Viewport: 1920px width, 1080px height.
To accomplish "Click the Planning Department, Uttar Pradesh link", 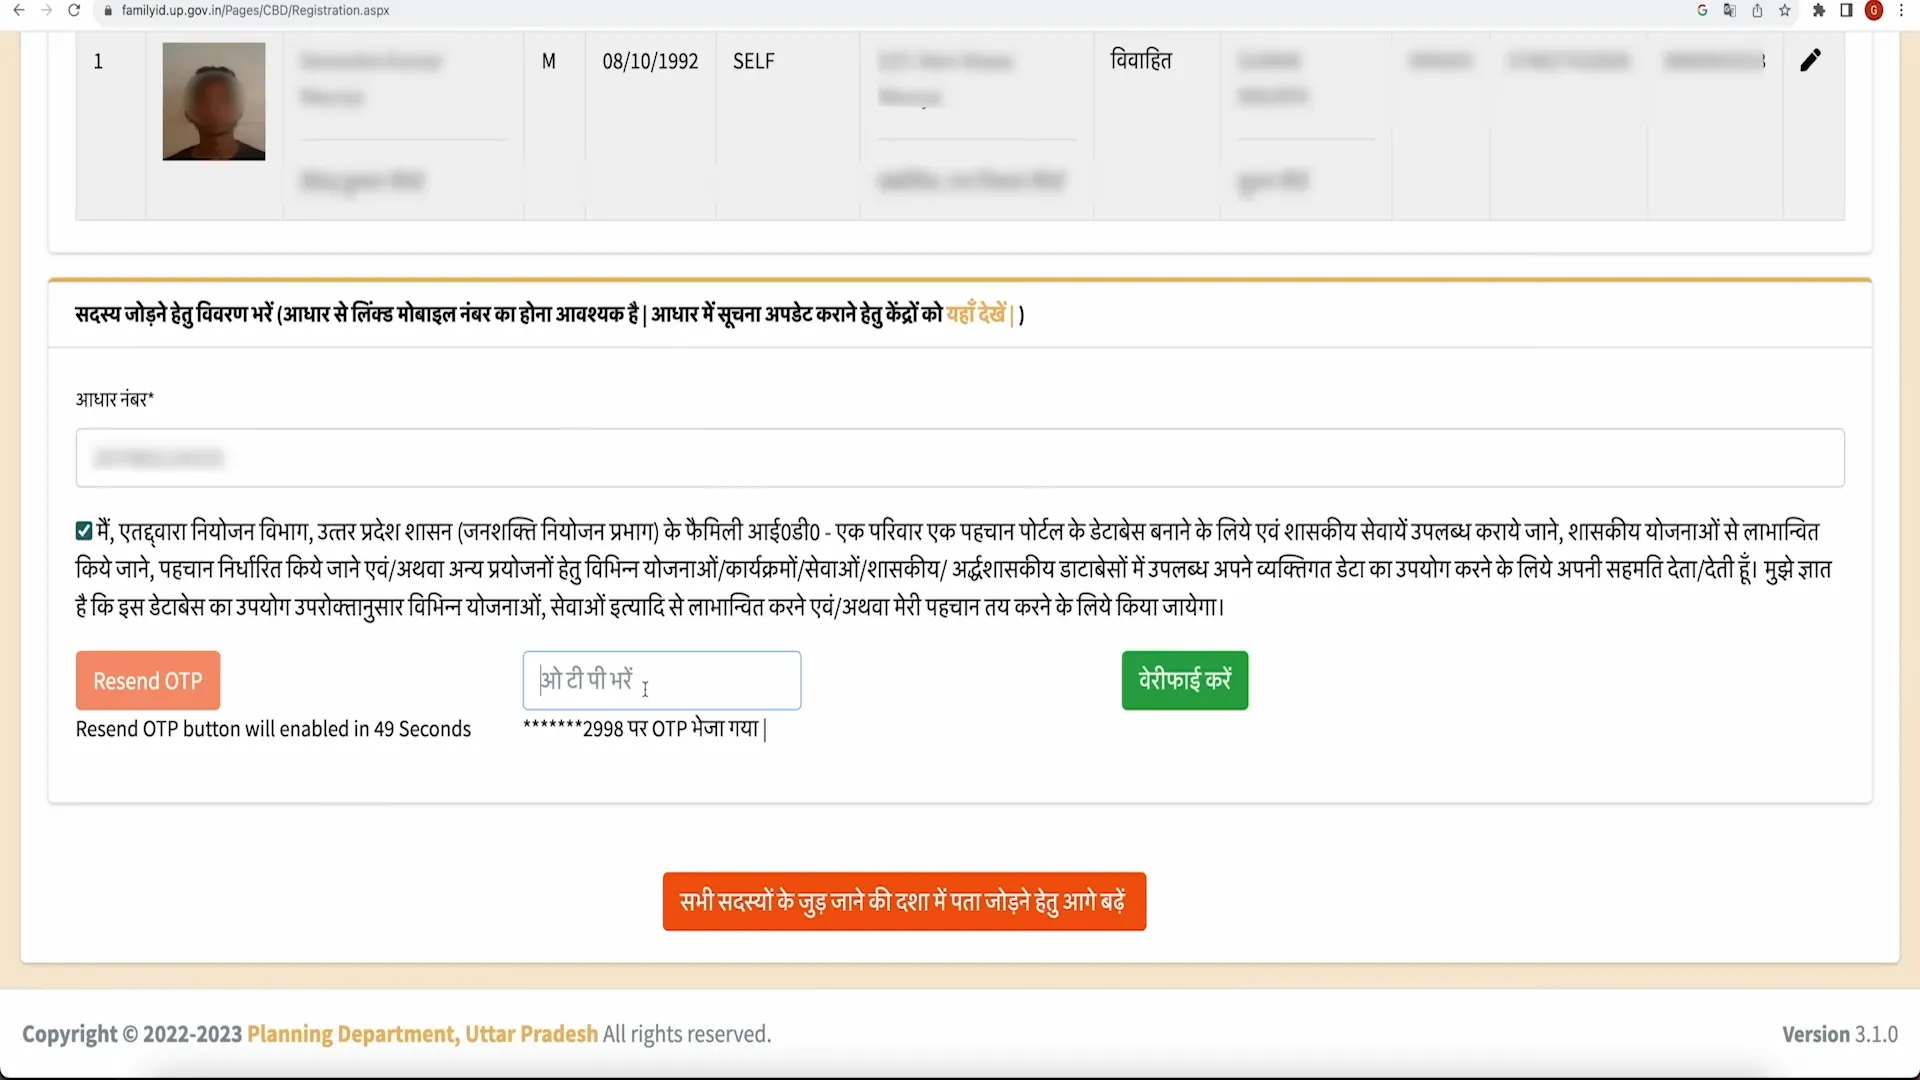I will click(x=421, y=1034).
